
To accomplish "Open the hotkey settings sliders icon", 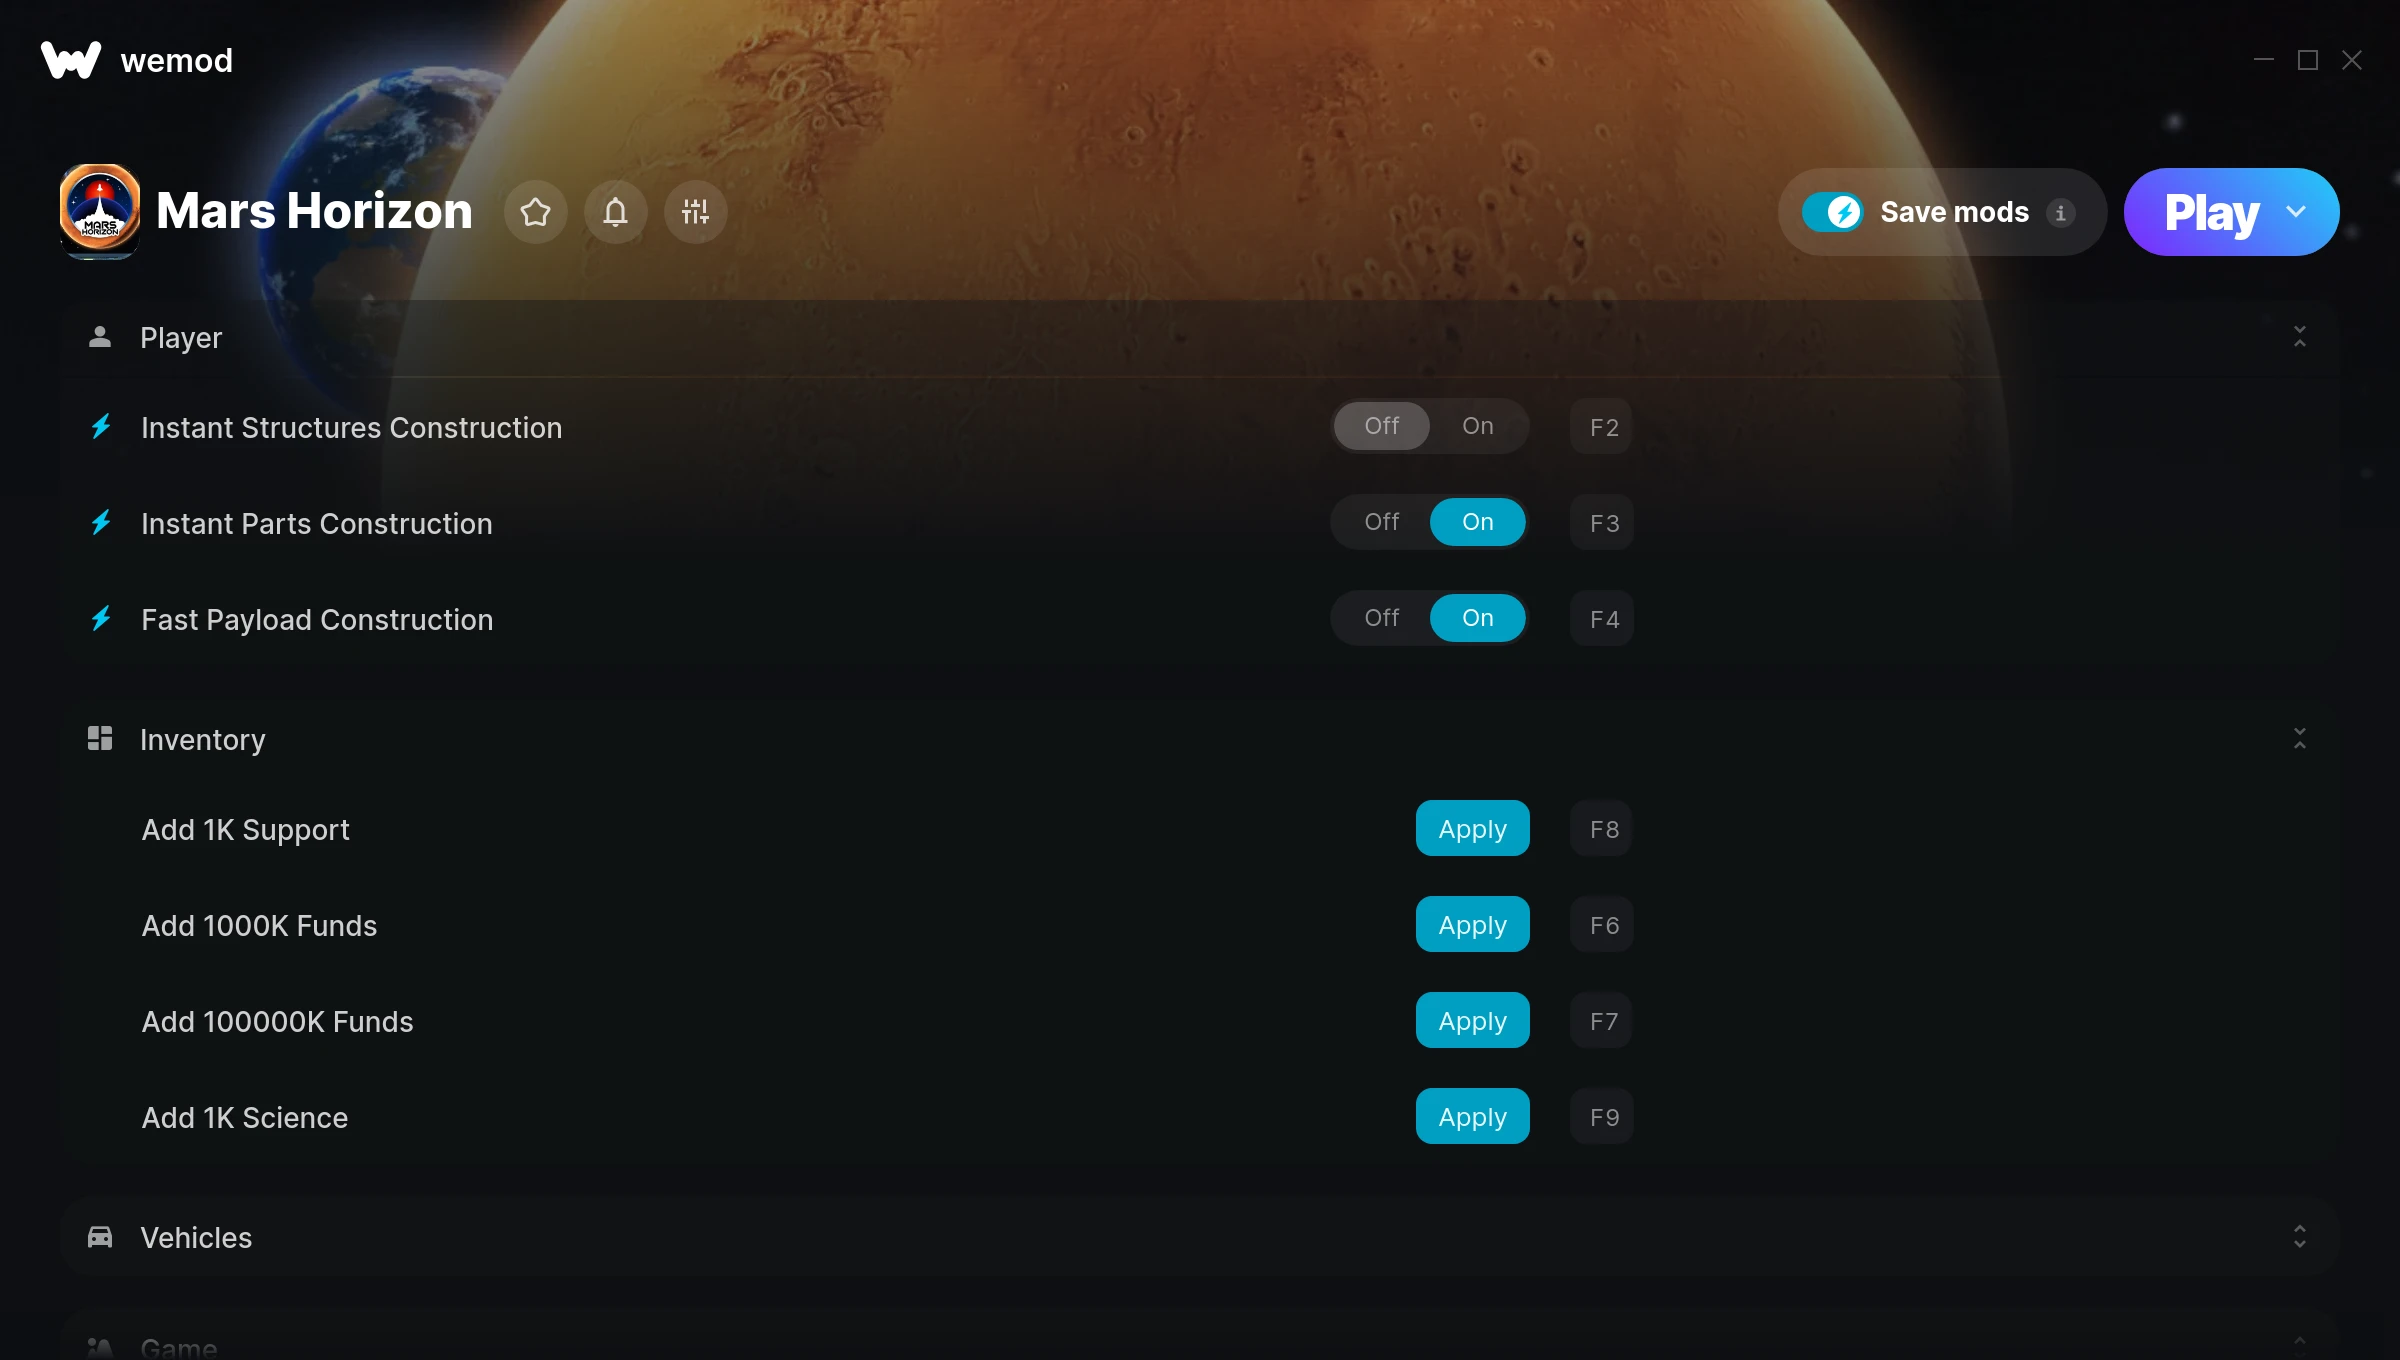I will pyautogui.click(x=695, y=212).
